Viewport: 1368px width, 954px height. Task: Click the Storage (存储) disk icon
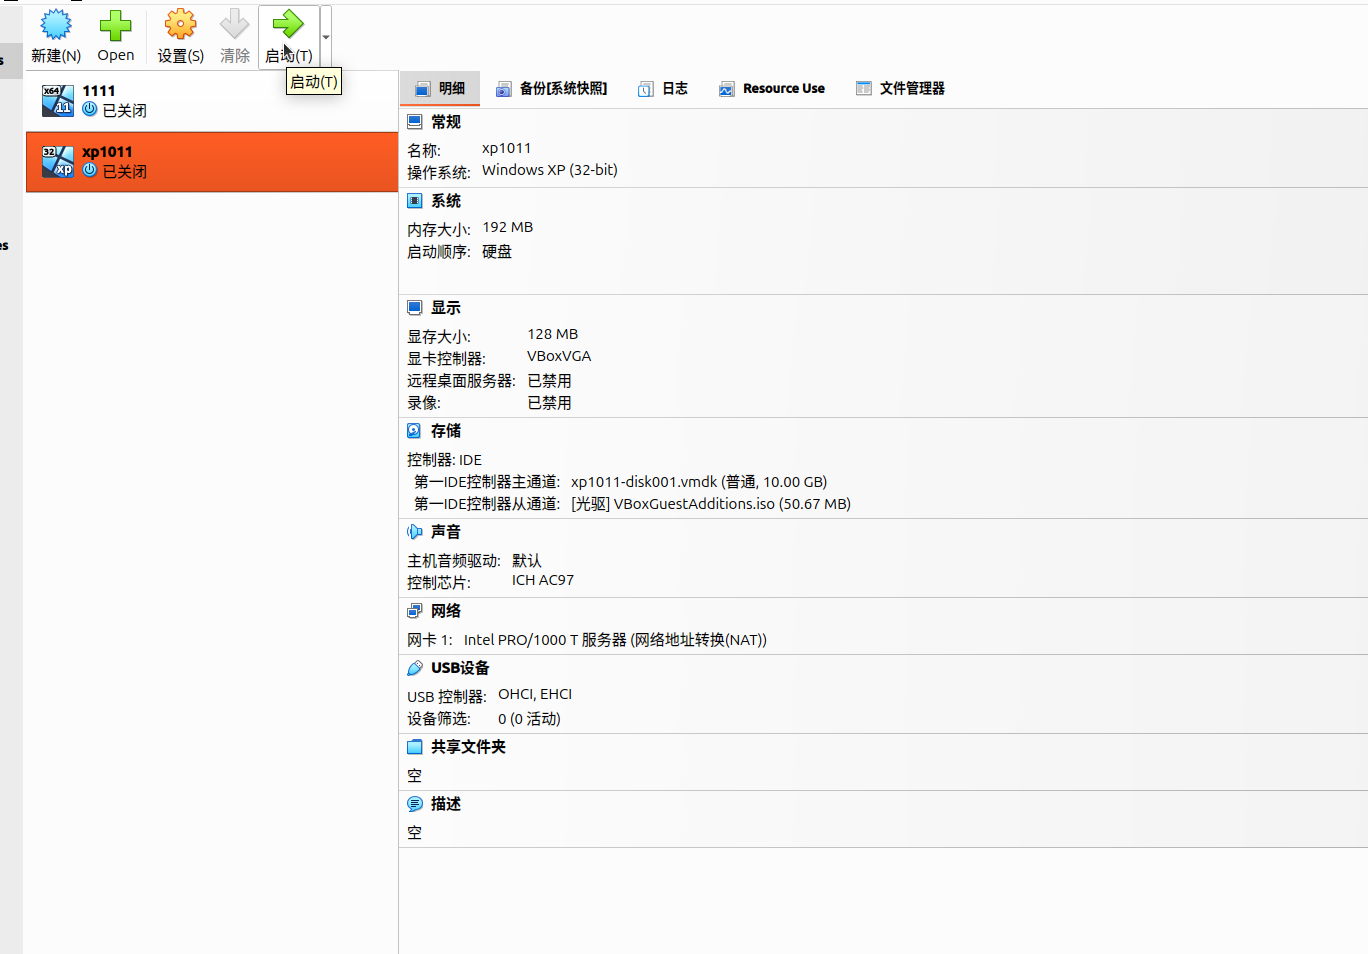tap(415, 431)
